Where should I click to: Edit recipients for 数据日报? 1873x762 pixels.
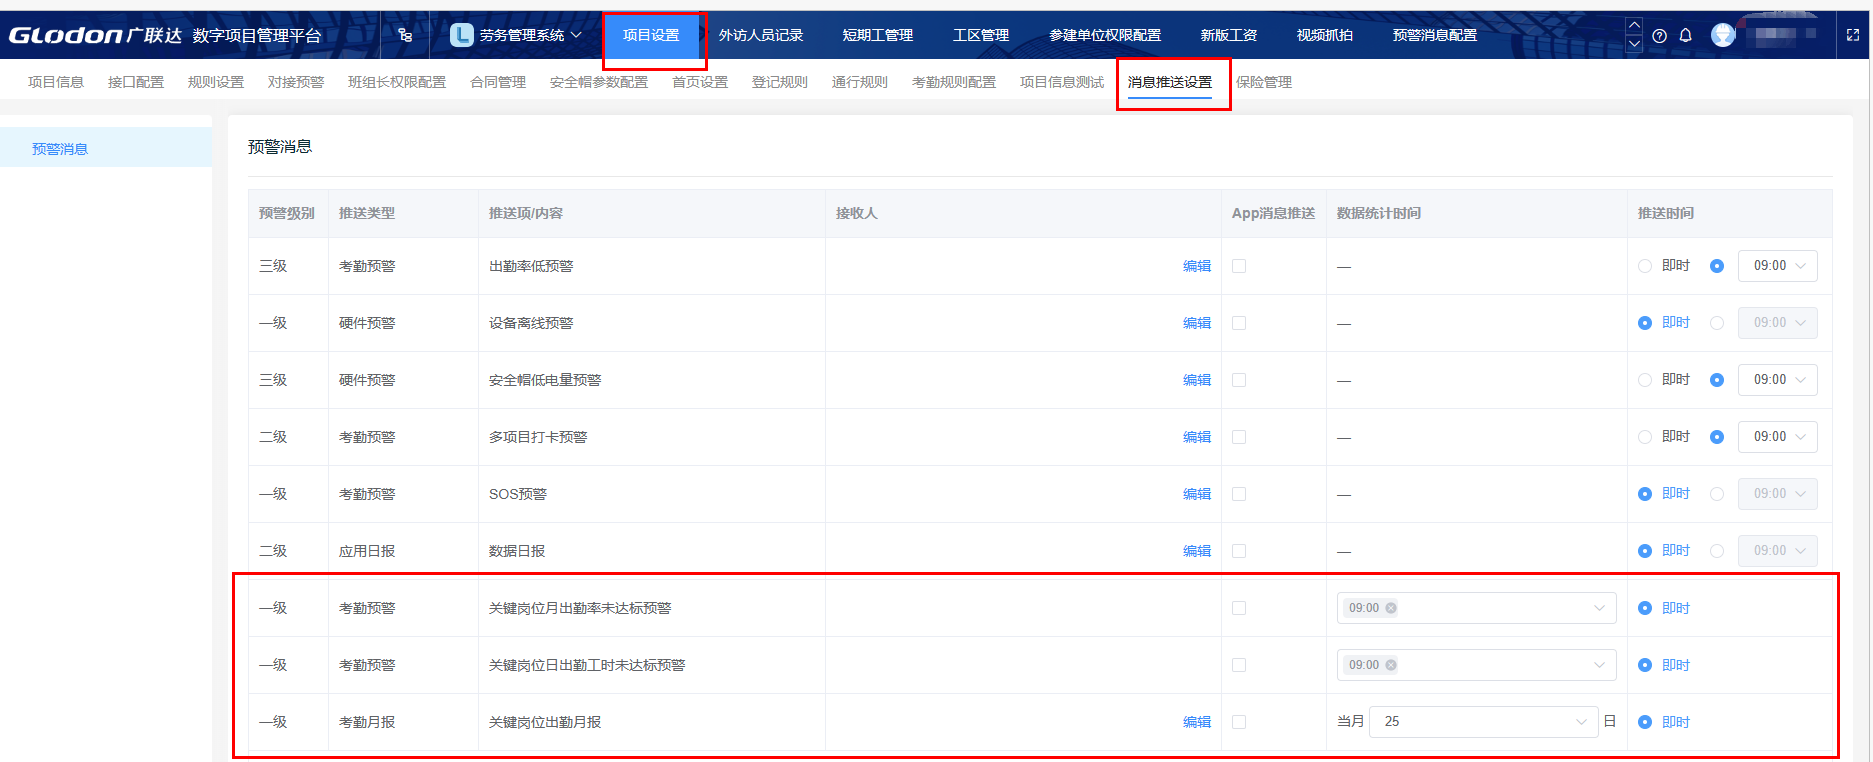[x=1197, y=551]
